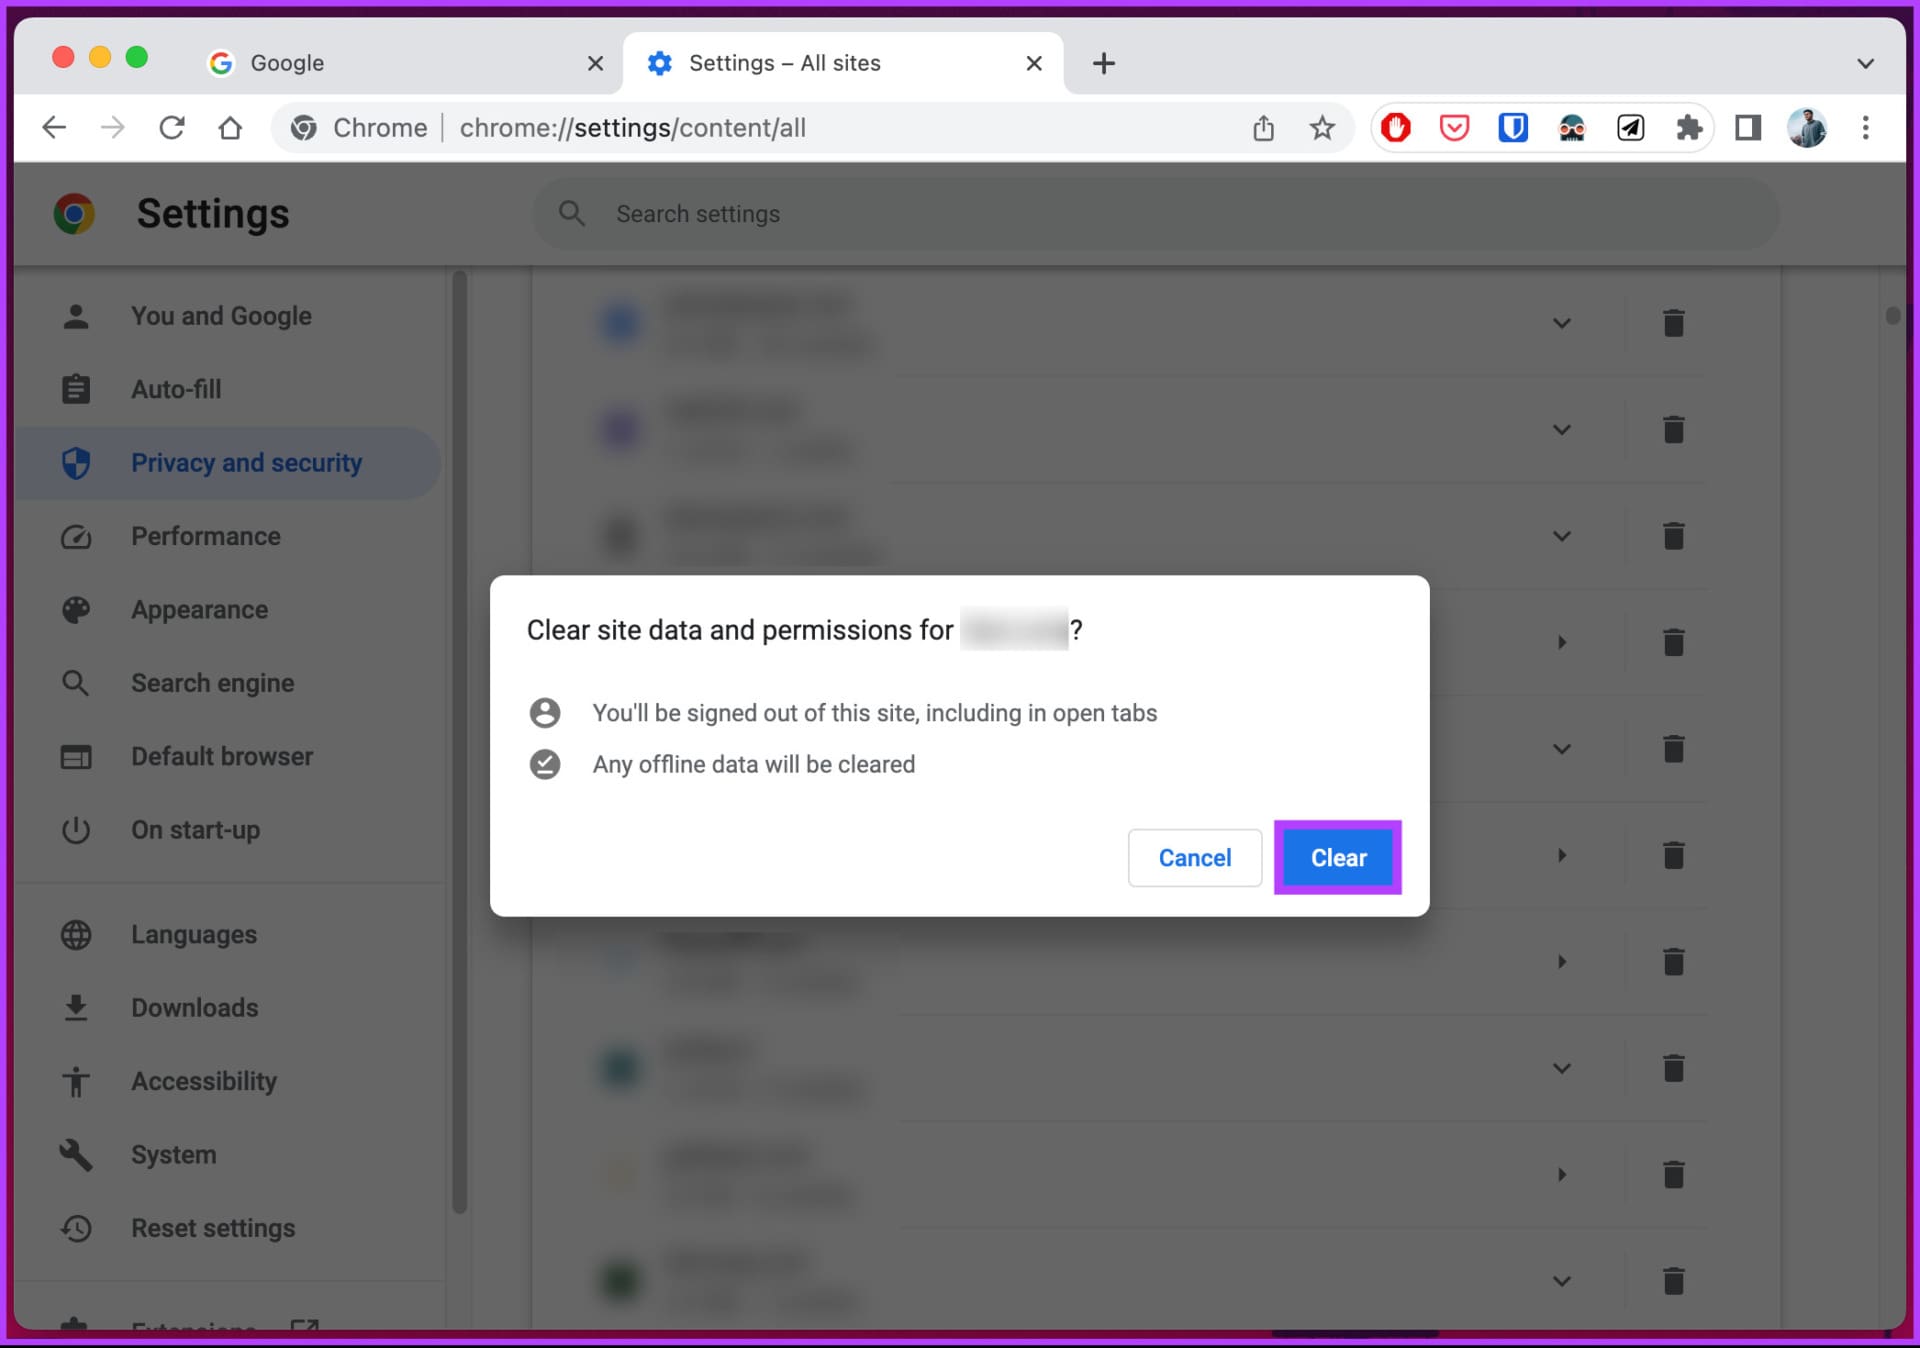The width and height of the screenshot is (1920, 1348).
Task: Share this page via the share icon
Action: (1263, 128)
